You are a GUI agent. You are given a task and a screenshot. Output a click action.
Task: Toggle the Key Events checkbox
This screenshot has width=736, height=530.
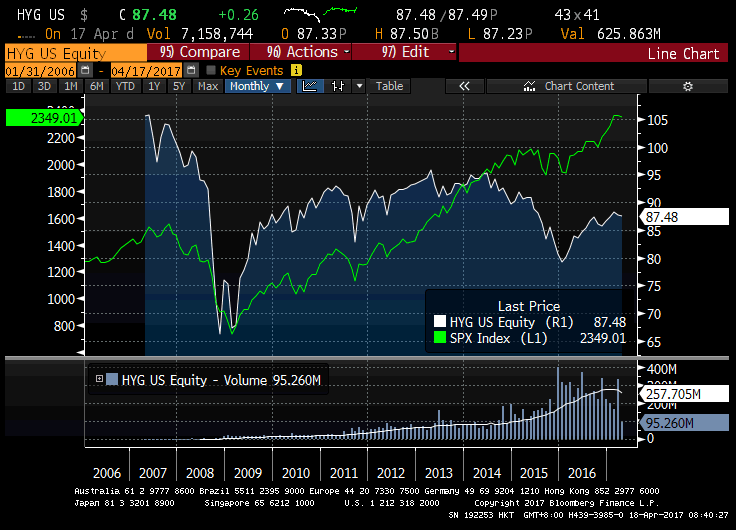point(211,70)
